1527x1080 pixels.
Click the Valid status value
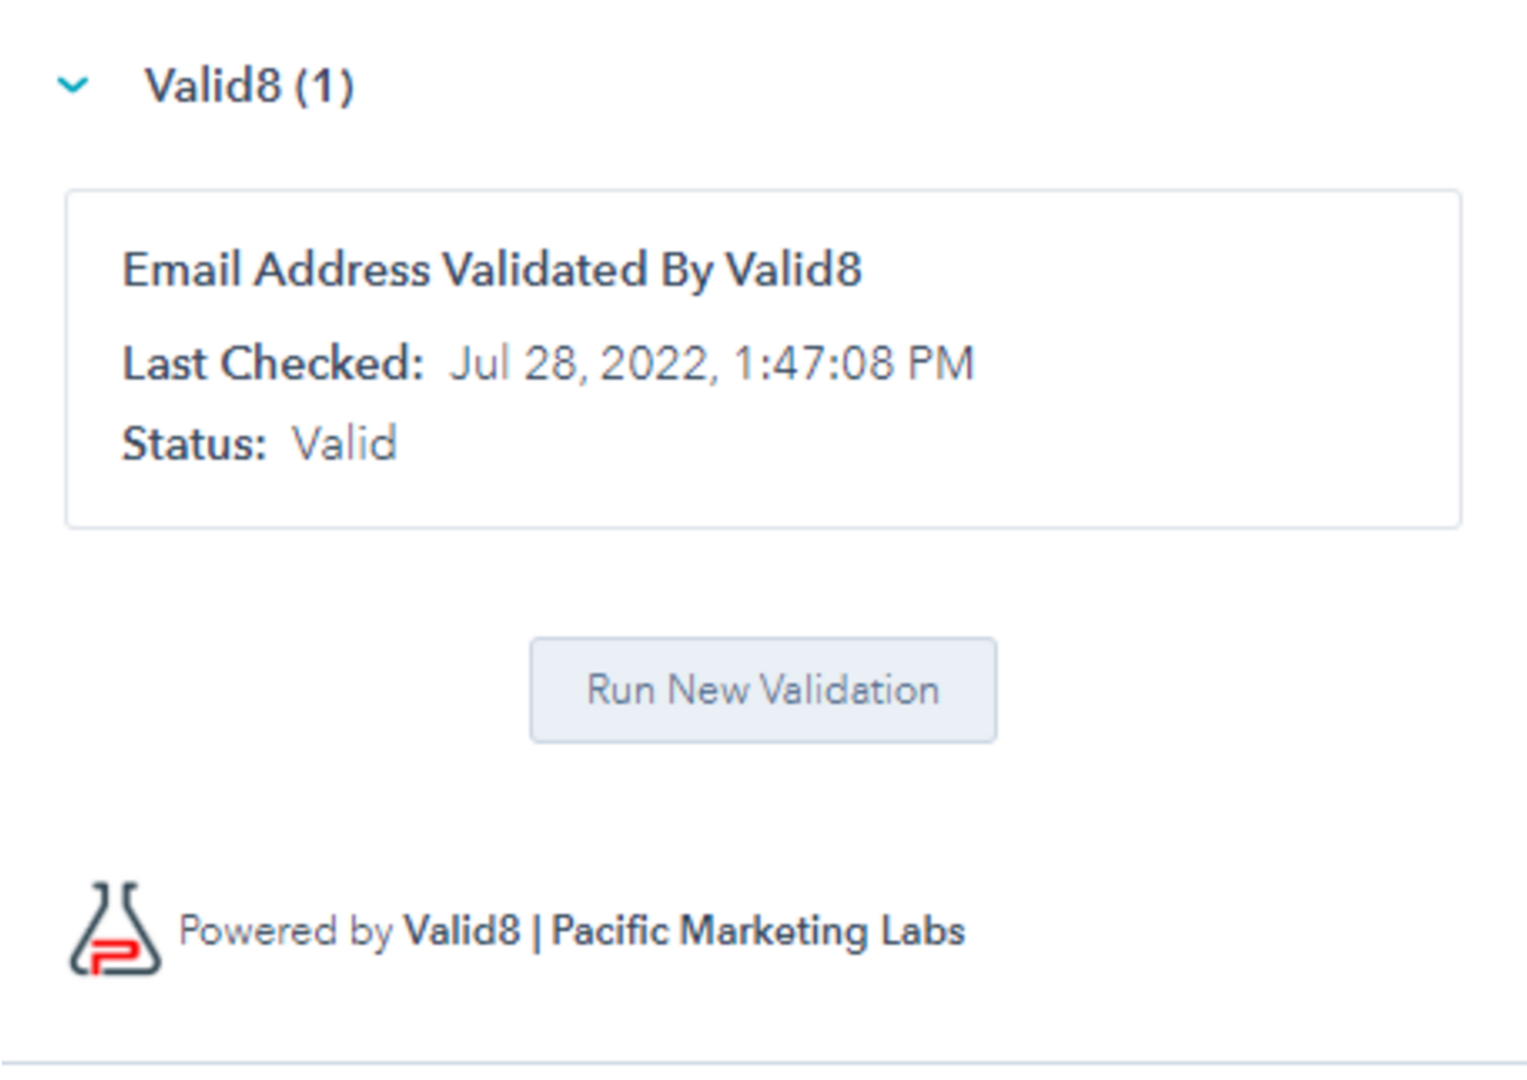345,444
